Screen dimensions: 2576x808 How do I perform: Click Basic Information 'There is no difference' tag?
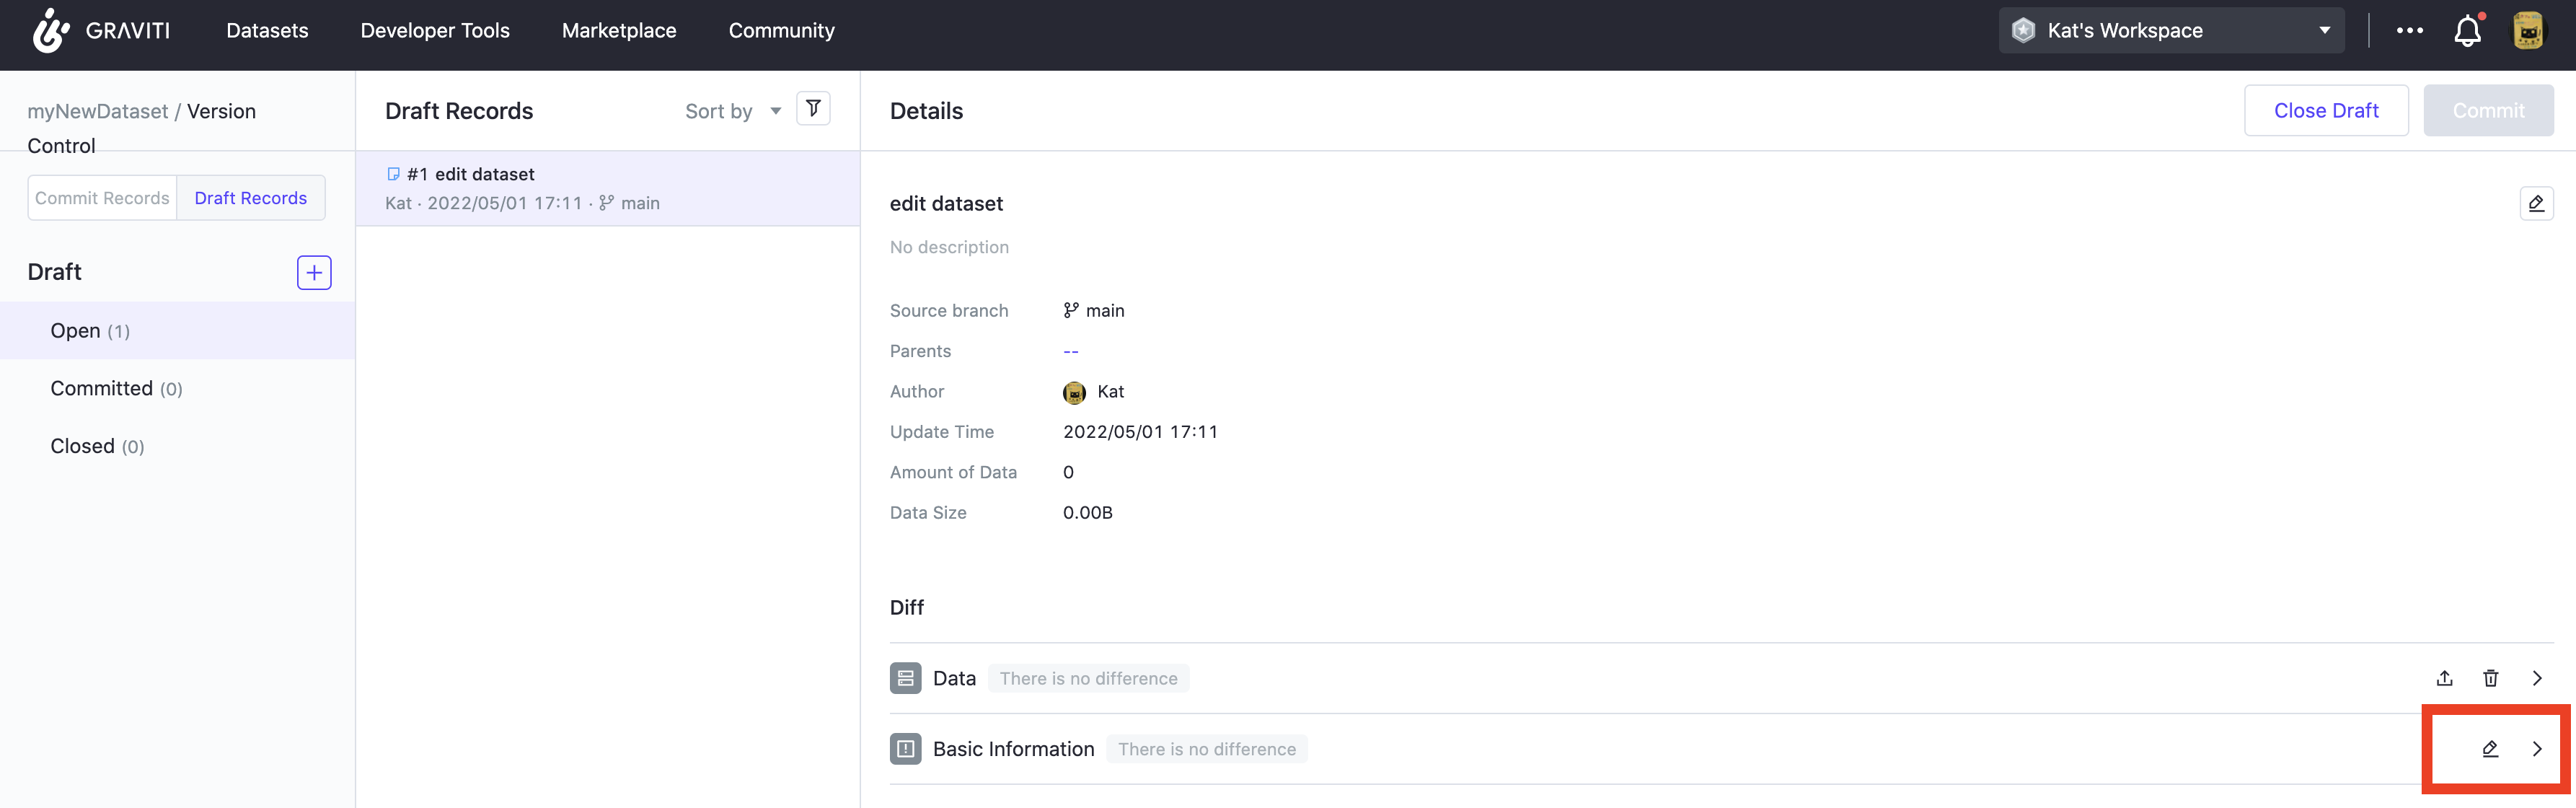[1206, 749]
